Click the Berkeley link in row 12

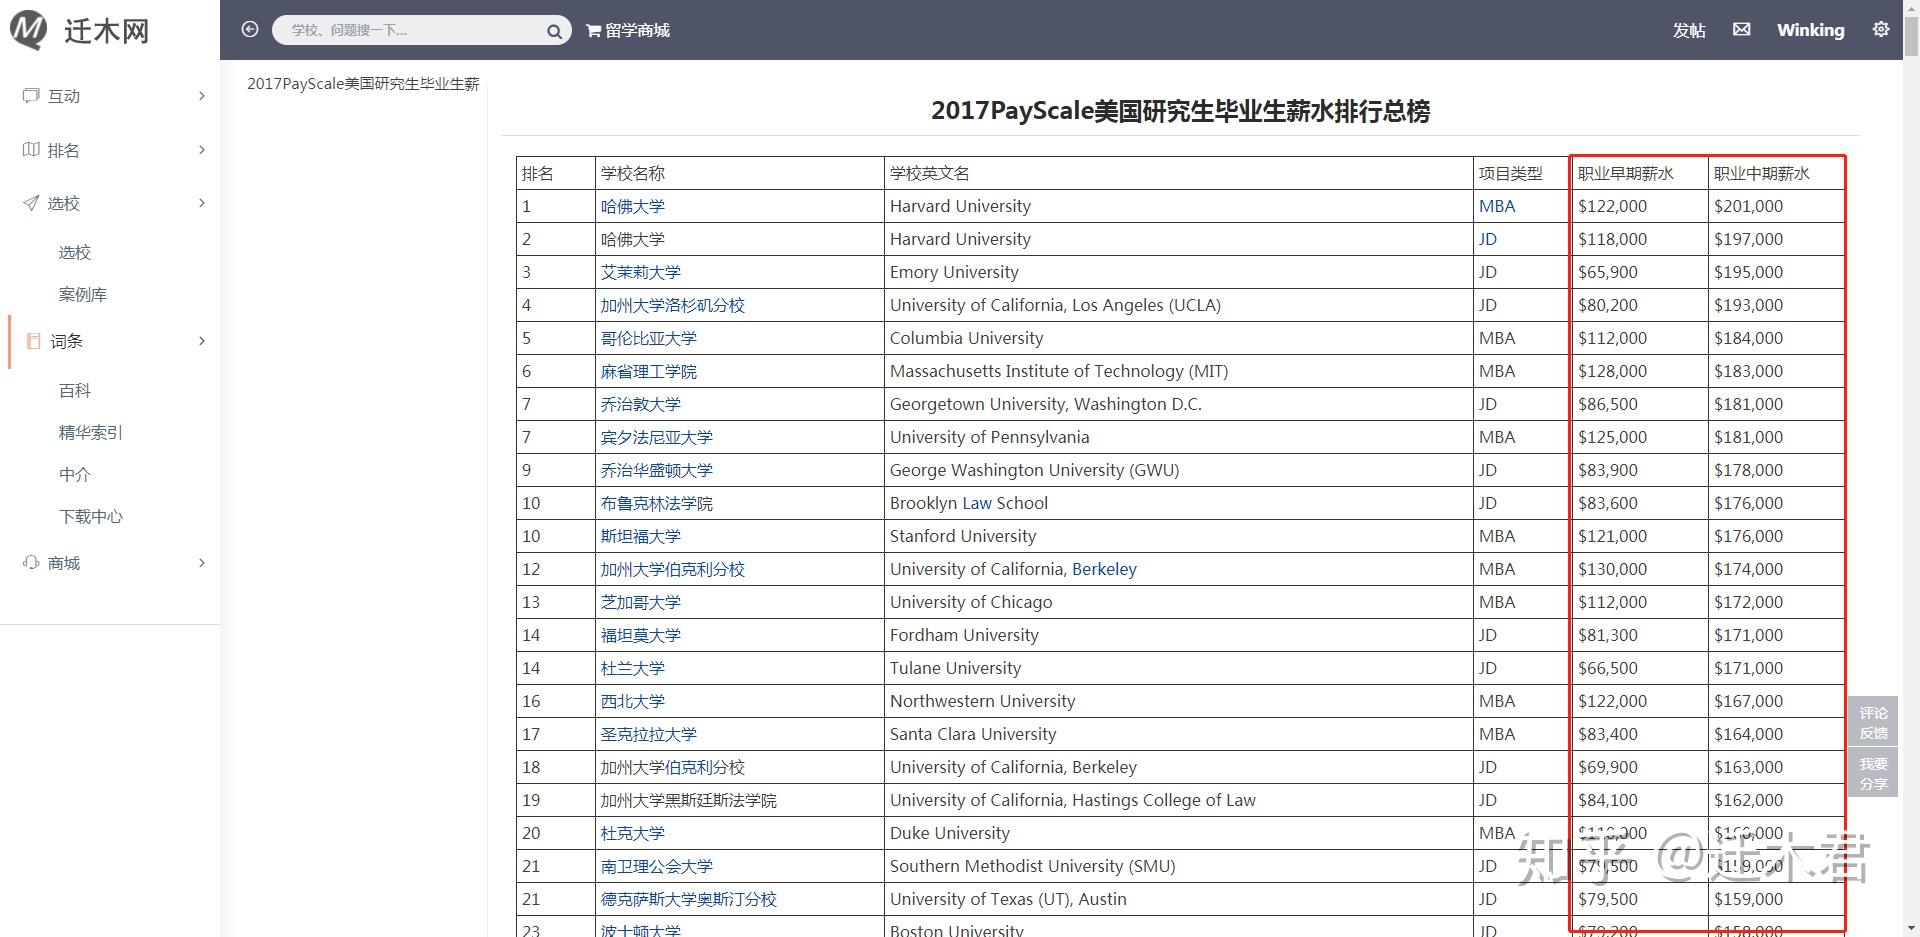coord(1104,570)
